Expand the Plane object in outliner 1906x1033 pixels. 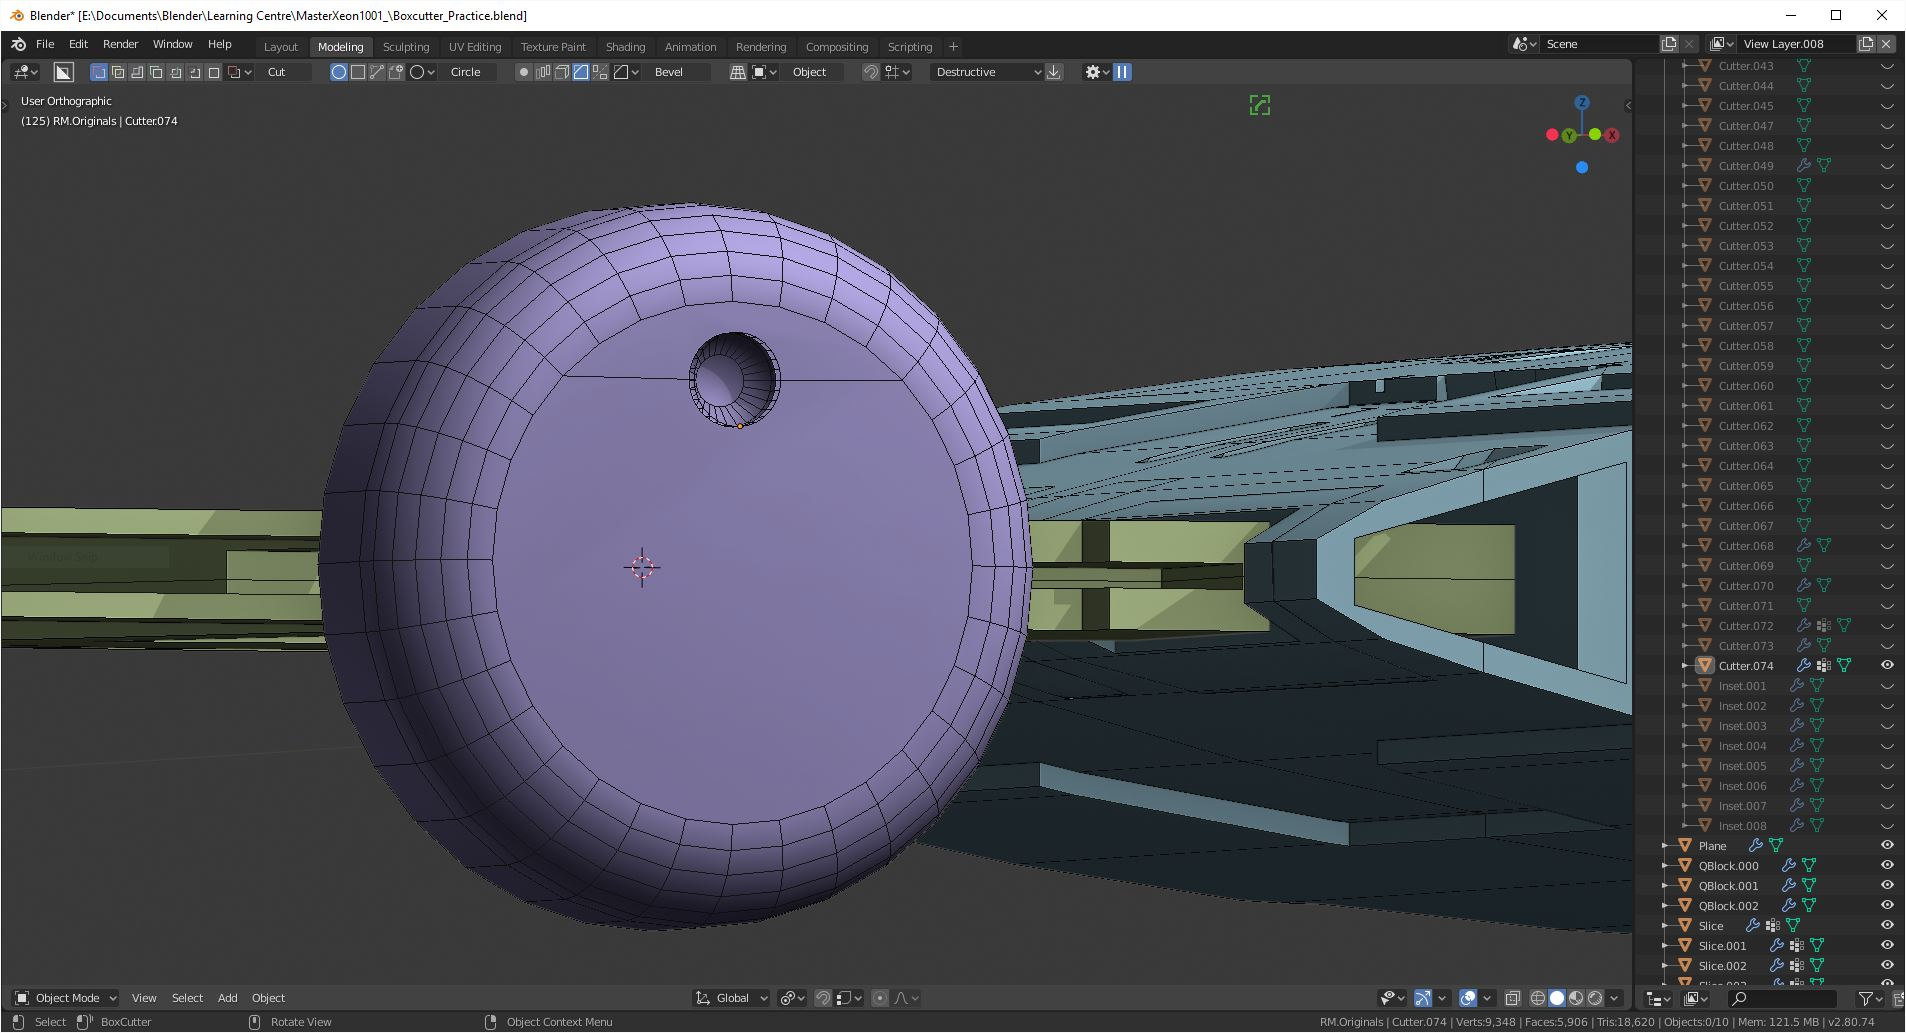pos(1665,845)
